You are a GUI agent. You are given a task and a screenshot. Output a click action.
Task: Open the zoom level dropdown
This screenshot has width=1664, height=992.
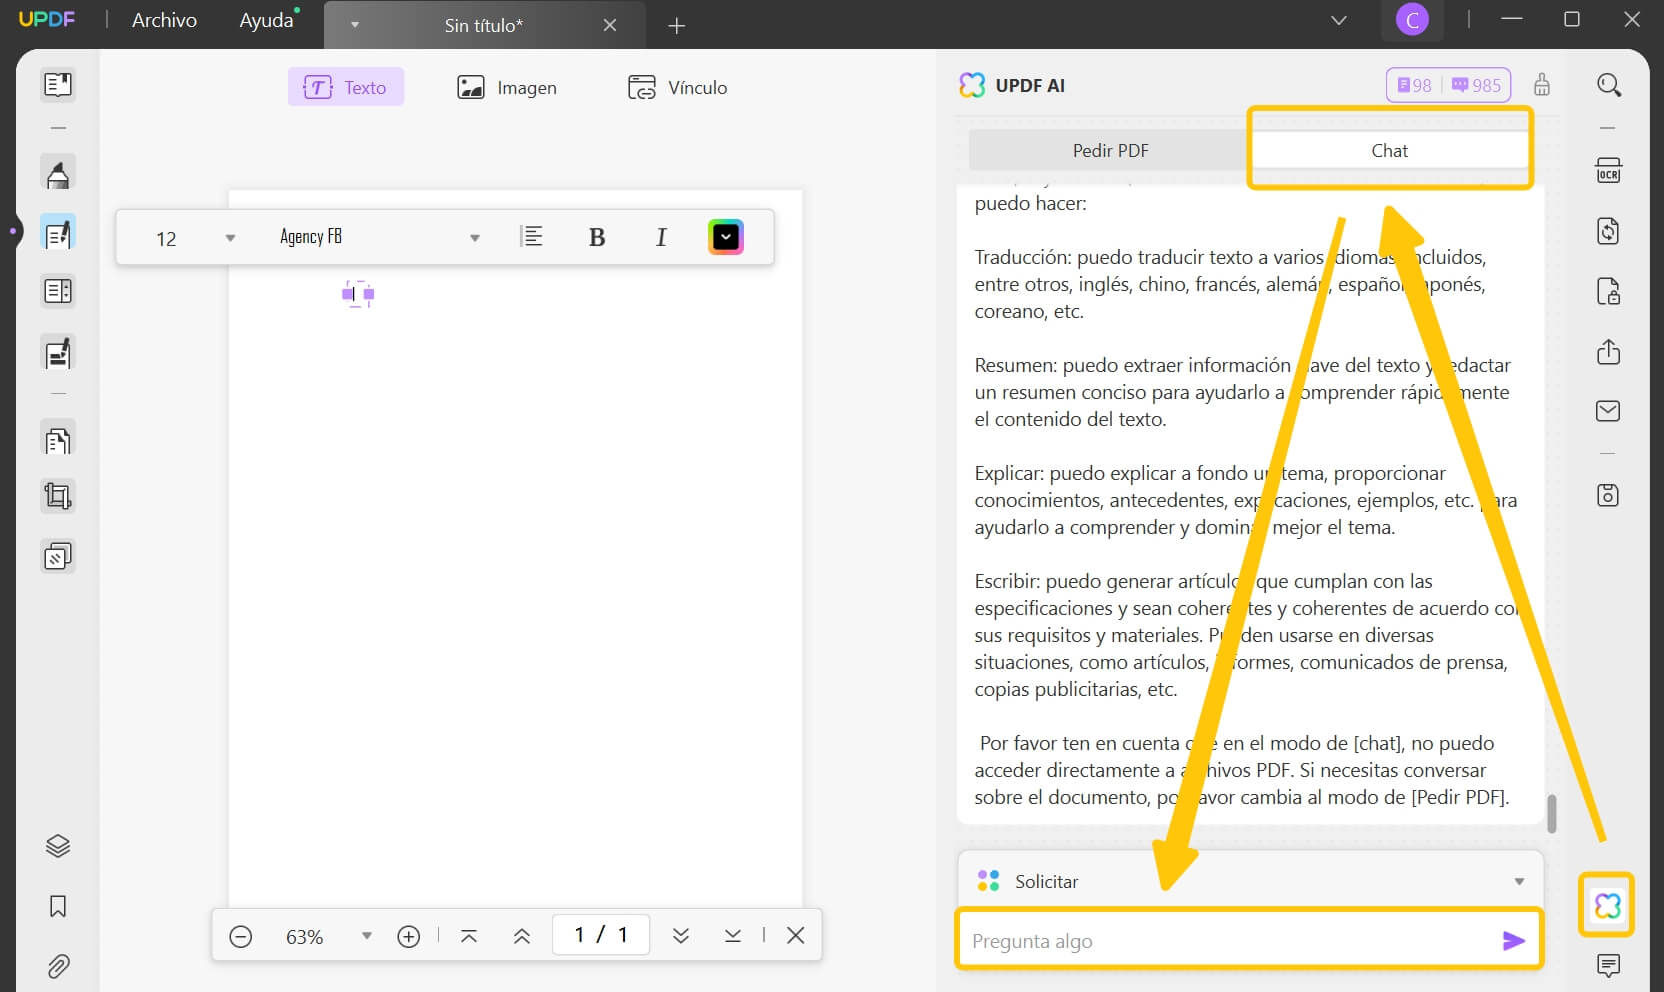pyautogui.click(x=367, y=936)
